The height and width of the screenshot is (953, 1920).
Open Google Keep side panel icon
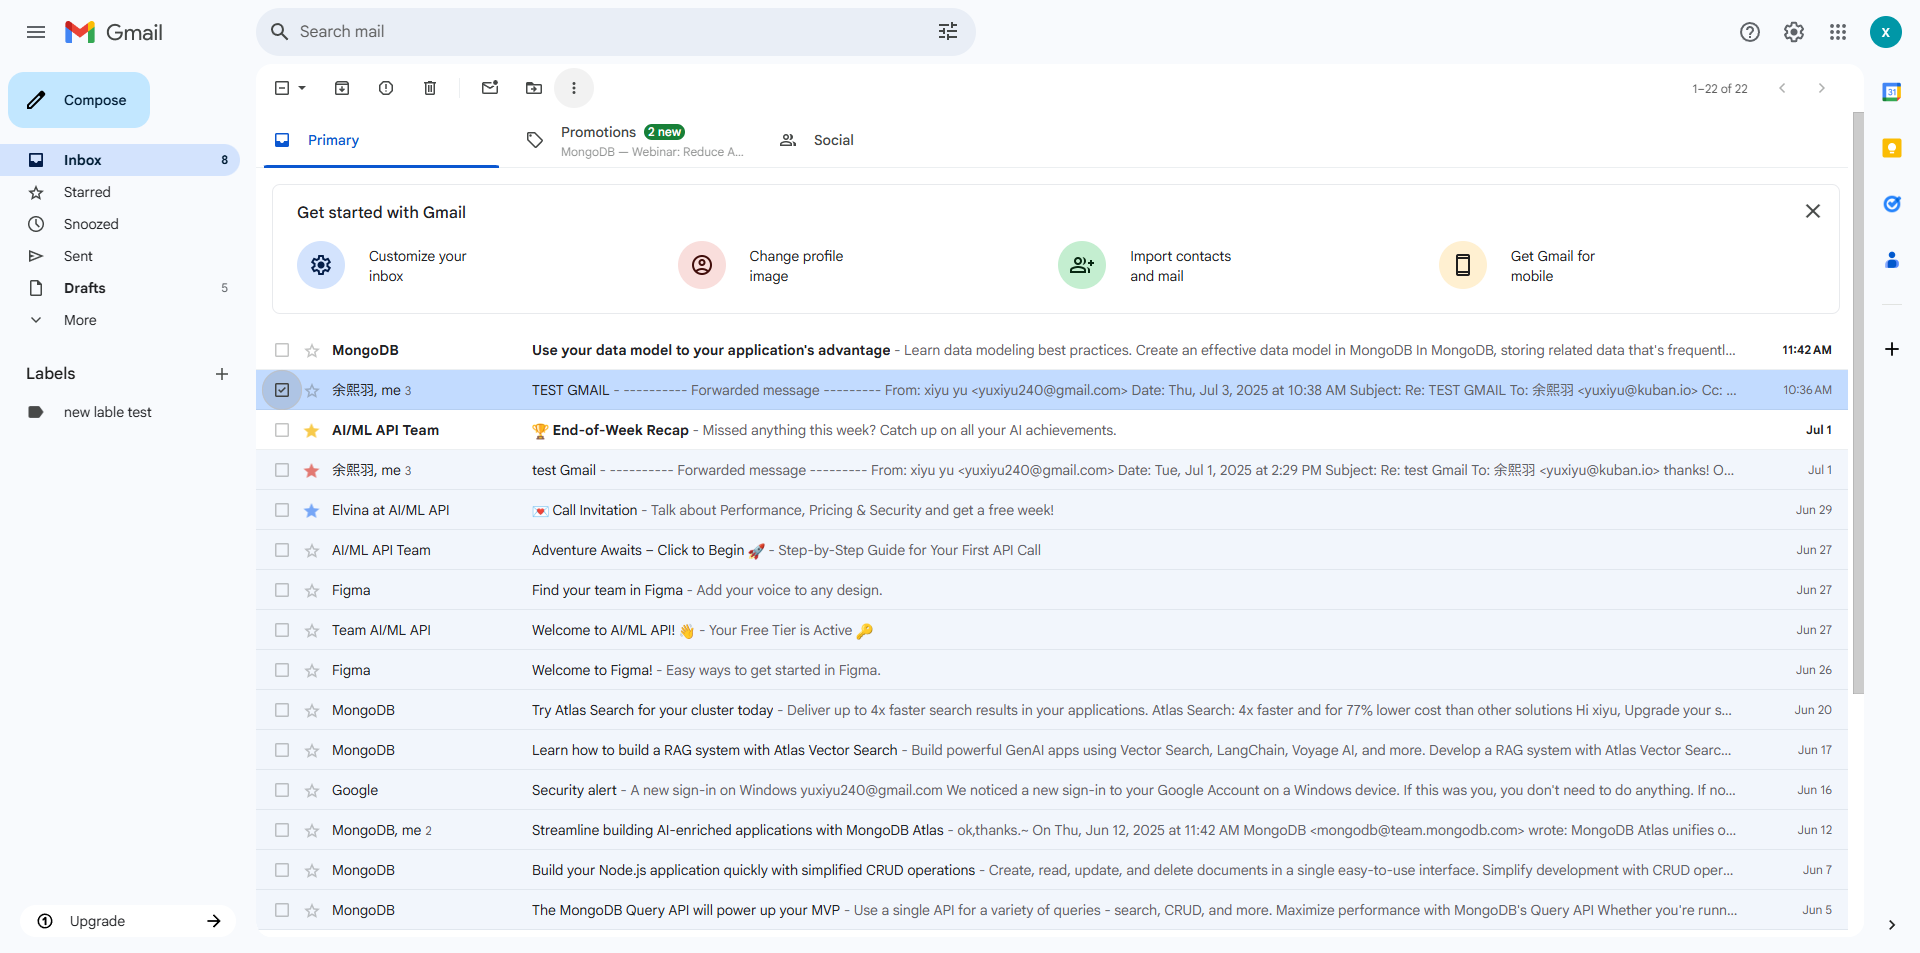[x=1892, y=148]
